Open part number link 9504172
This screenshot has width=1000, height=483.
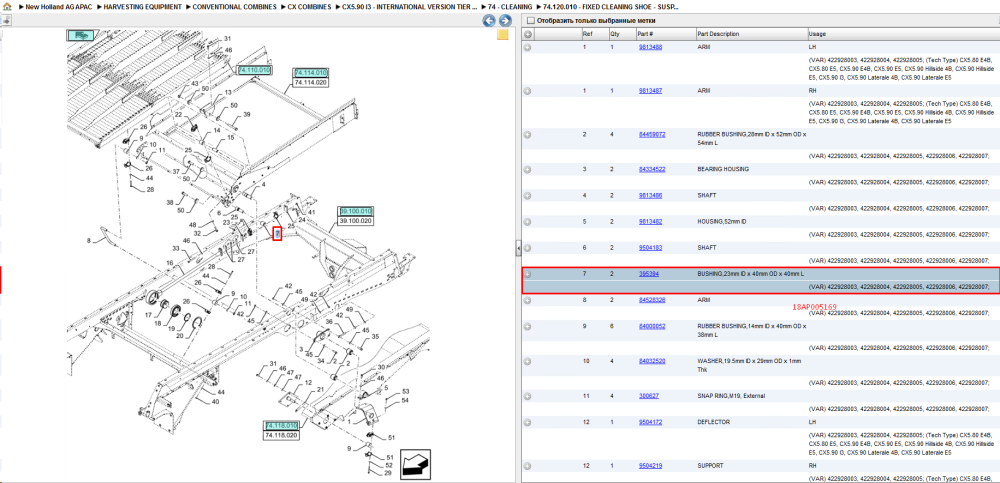(x=651, y=422)
